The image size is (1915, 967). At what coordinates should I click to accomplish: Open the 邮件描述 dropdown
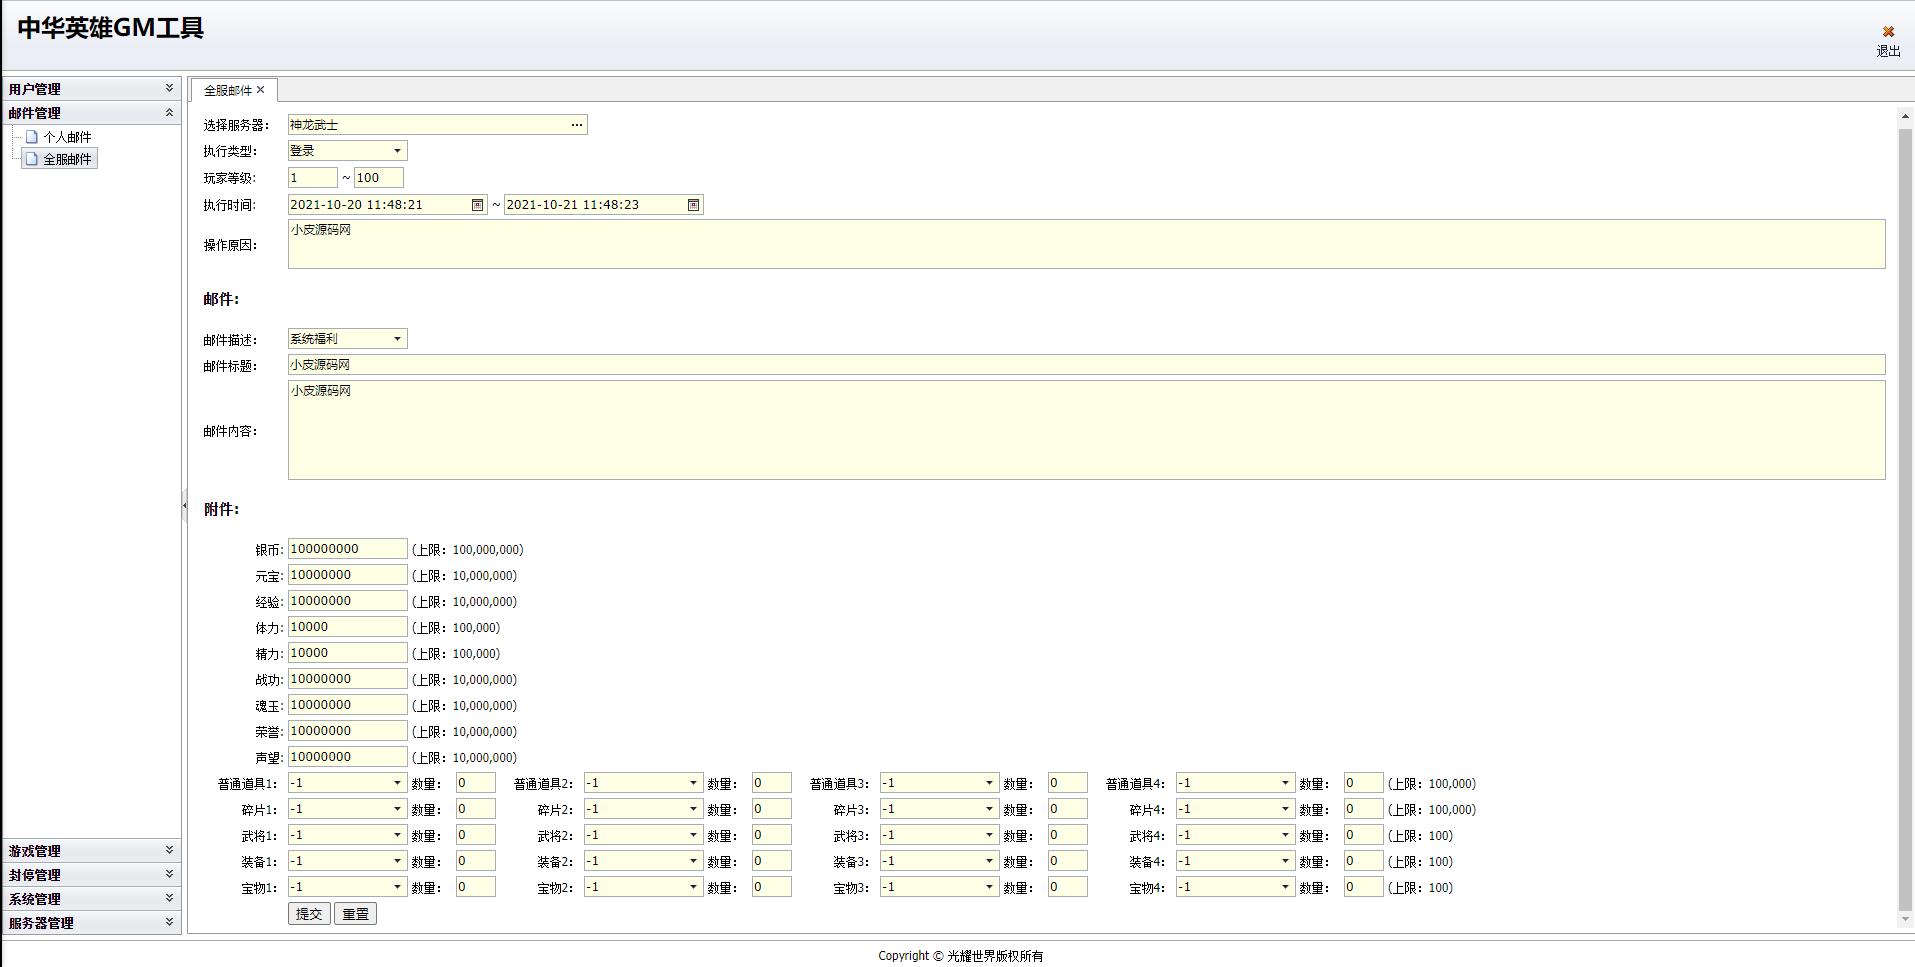click(397, 339)
